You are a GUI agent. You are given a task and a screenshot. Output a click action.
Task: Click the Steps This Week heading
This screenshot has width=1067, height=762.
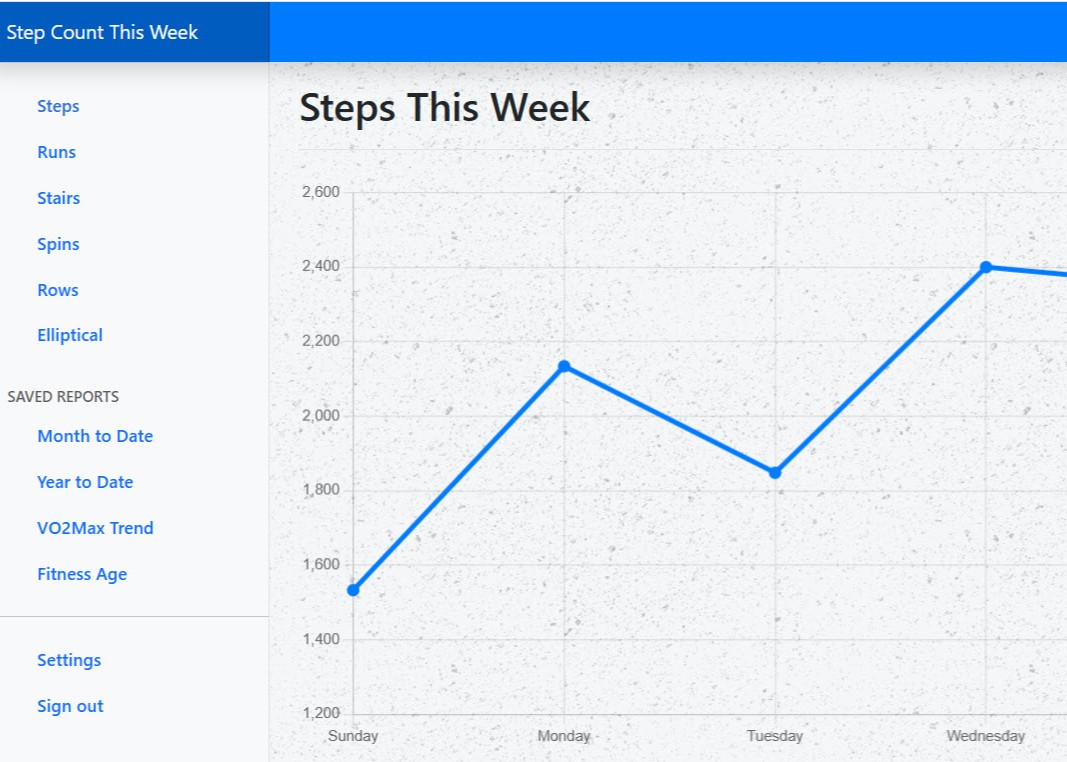tap(444, 107)
